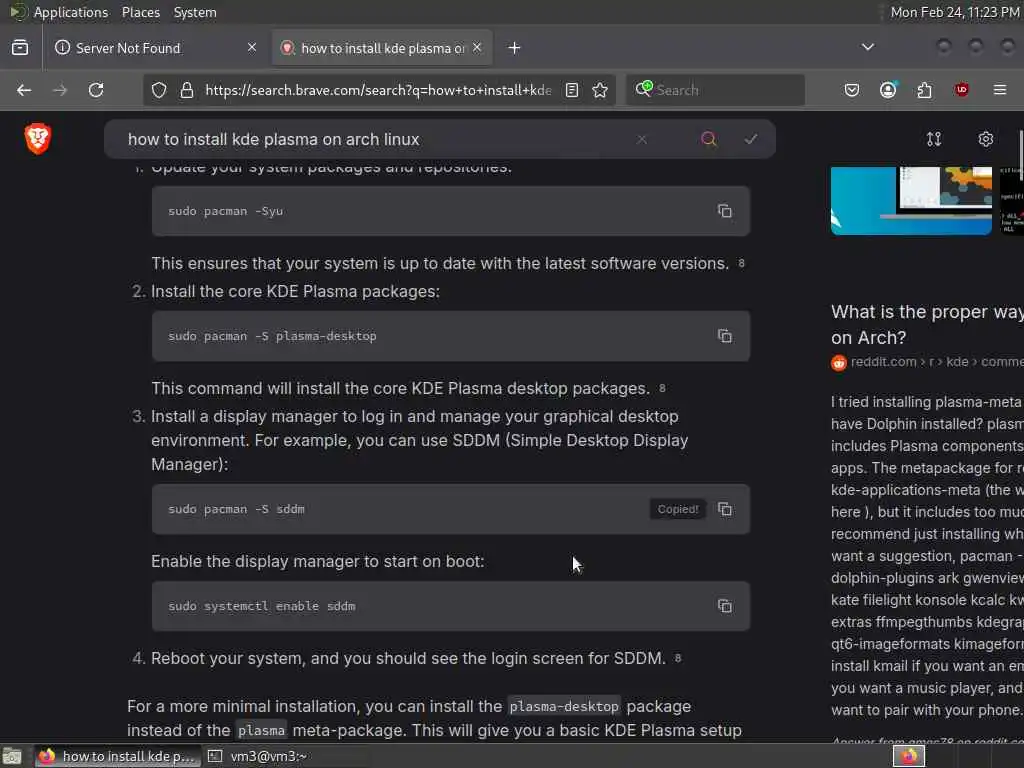Open 'What is the proper way' result

pyautogui.click(x=927, y=325)
